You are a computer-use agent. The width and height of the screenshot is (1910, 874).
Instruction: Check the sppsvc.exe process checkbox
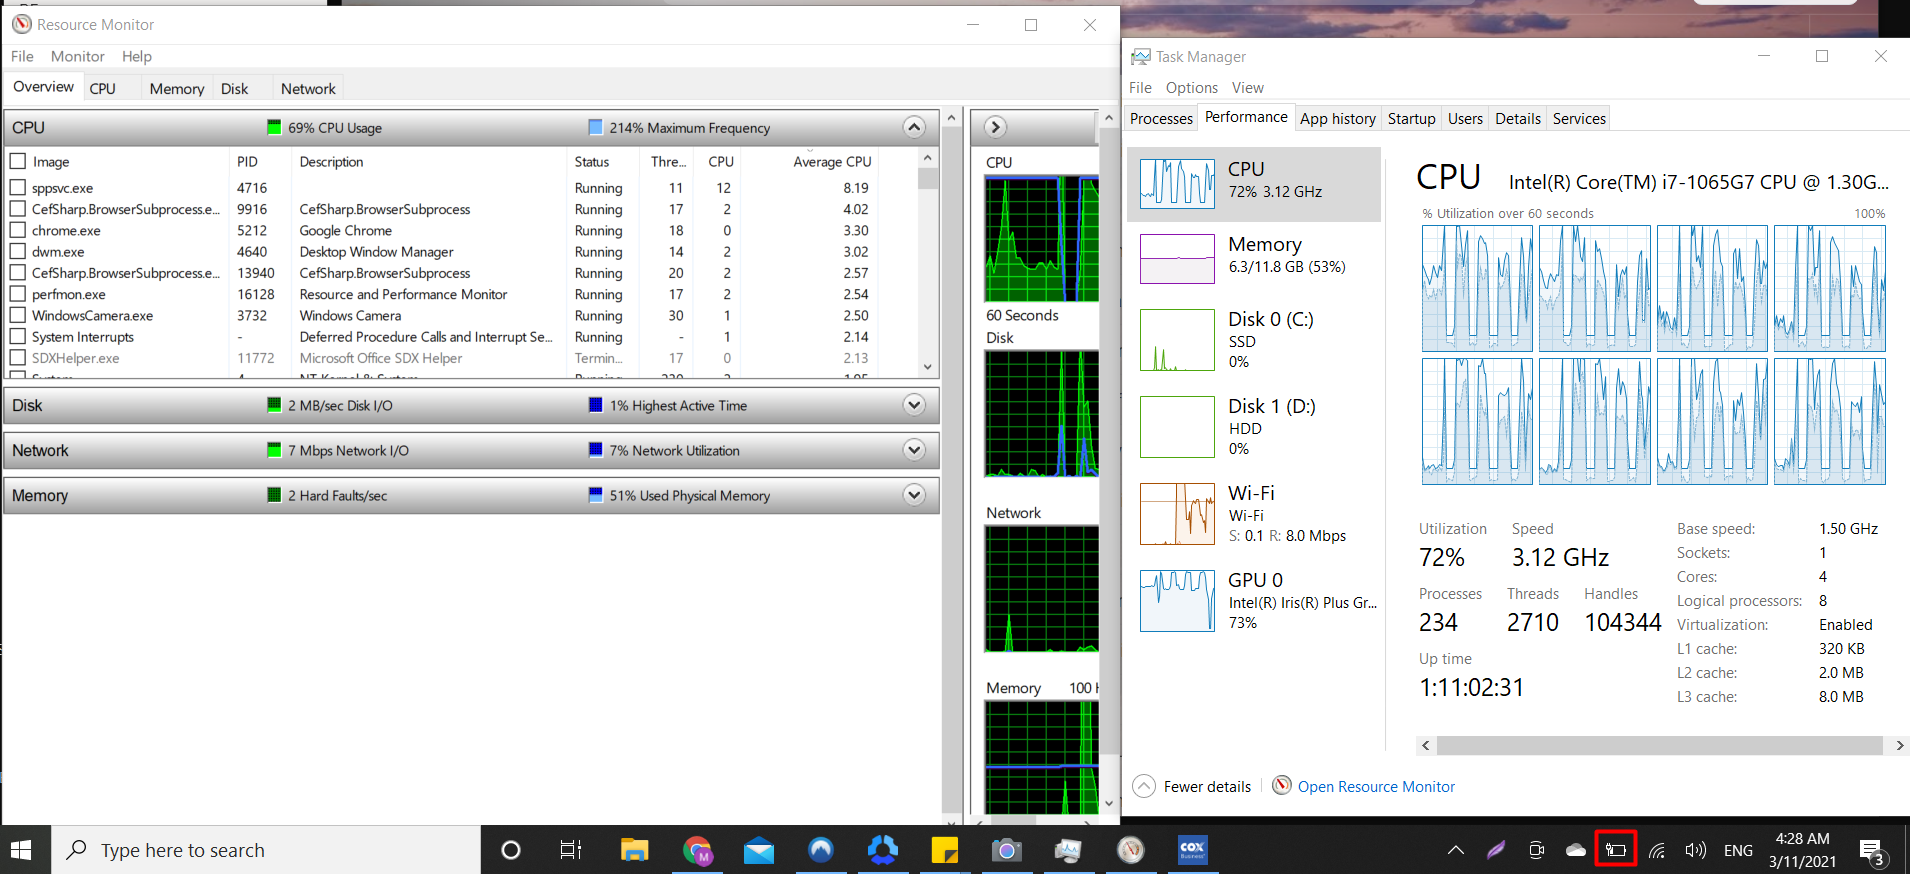coord(17,187)
